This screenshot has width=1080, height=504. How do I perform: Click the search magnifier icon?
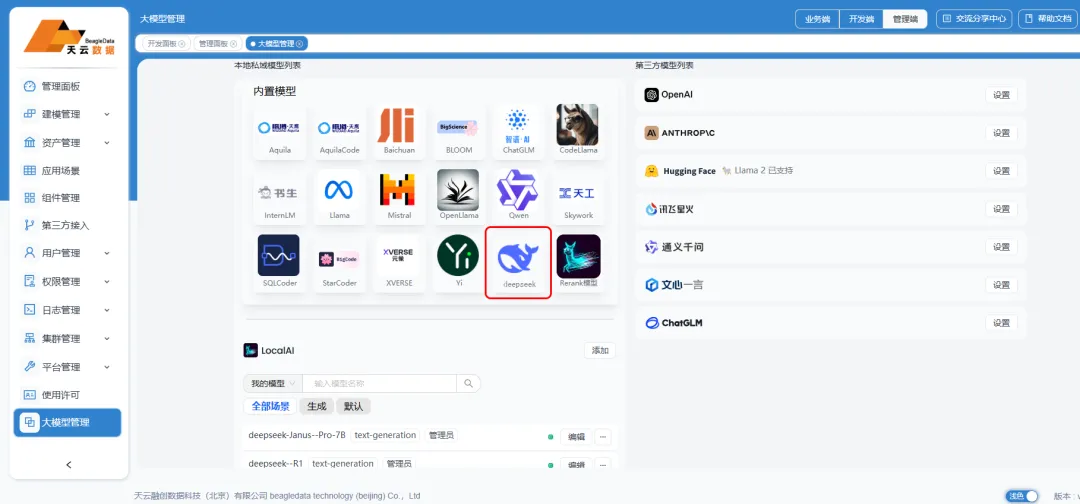click(468, 384)
